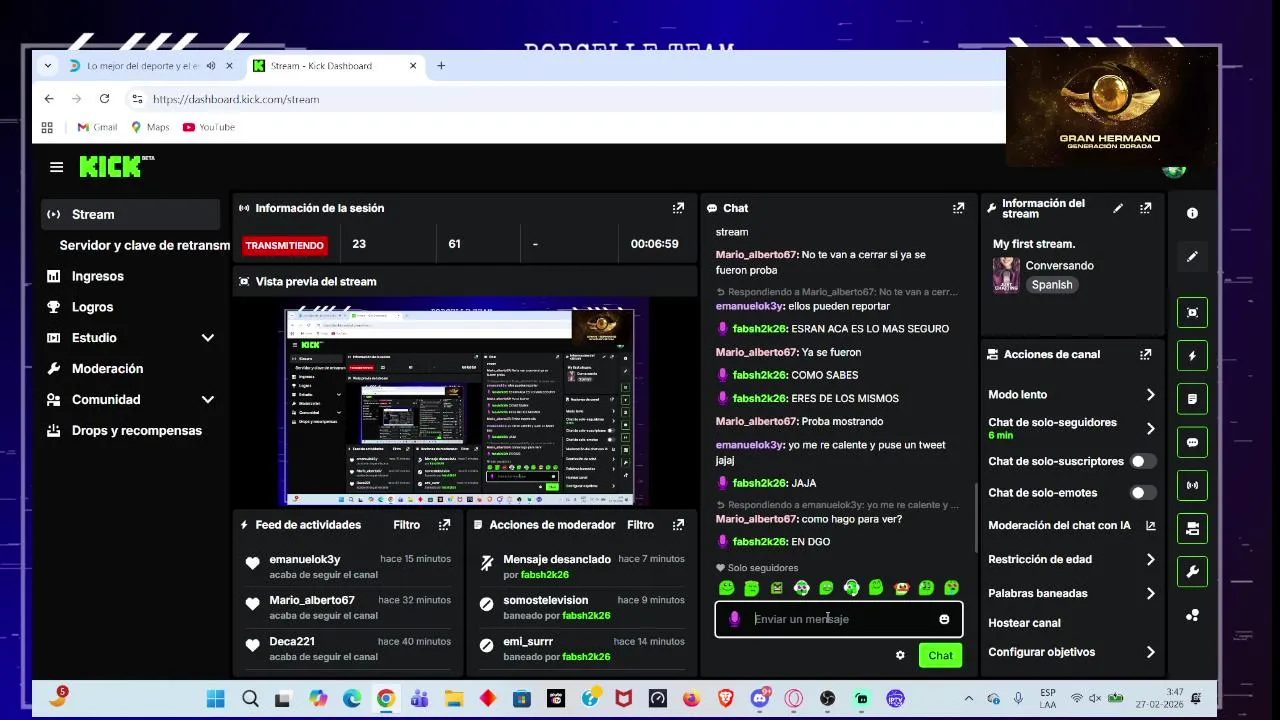Pop out the Información del stream panel
The image size is (1280, 720).
coord(1145,208)
